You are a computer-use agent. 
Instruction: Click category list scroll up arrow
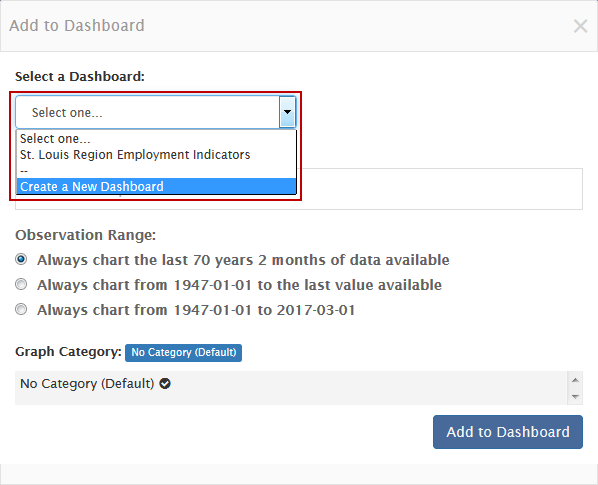[575, 380]
